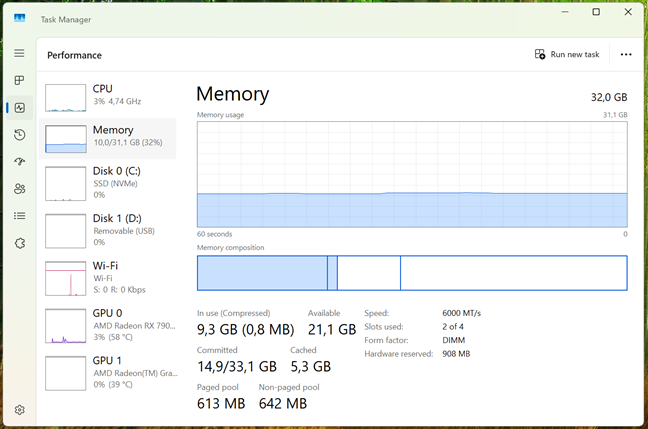The width and height of the screenshot is (648, 429).
Task: Show Wi-Fi network throughput graph
Action: pyautogui.click(x=108, y=277)
